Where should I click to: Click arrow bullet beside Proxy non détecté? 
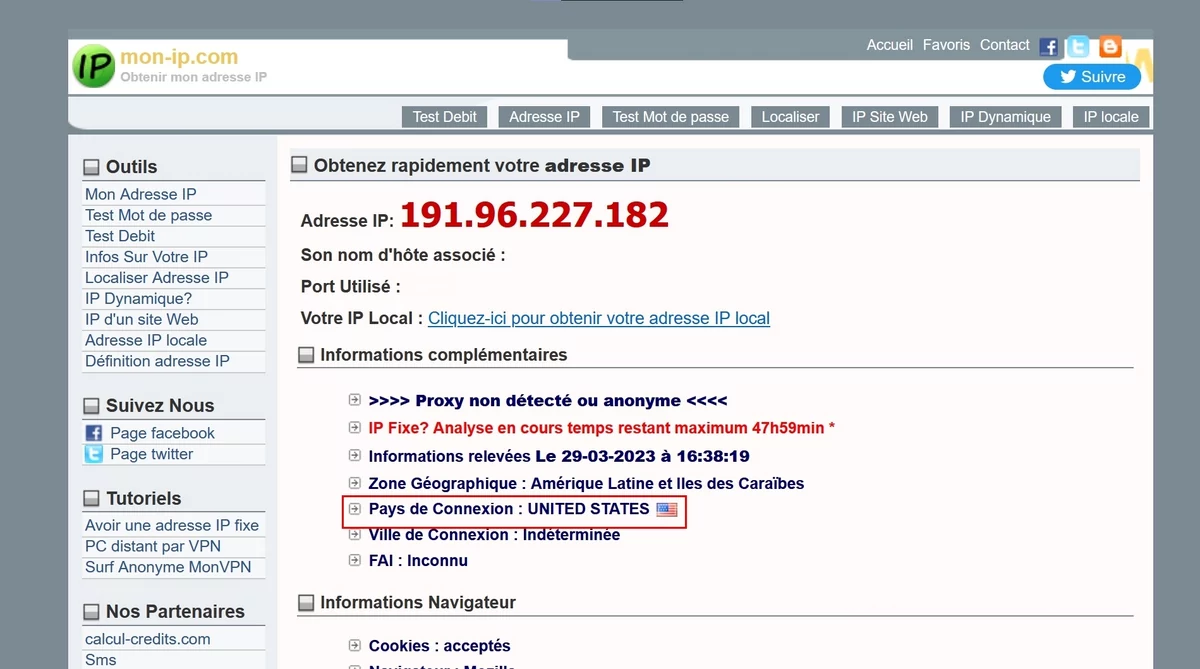[354, 400]
